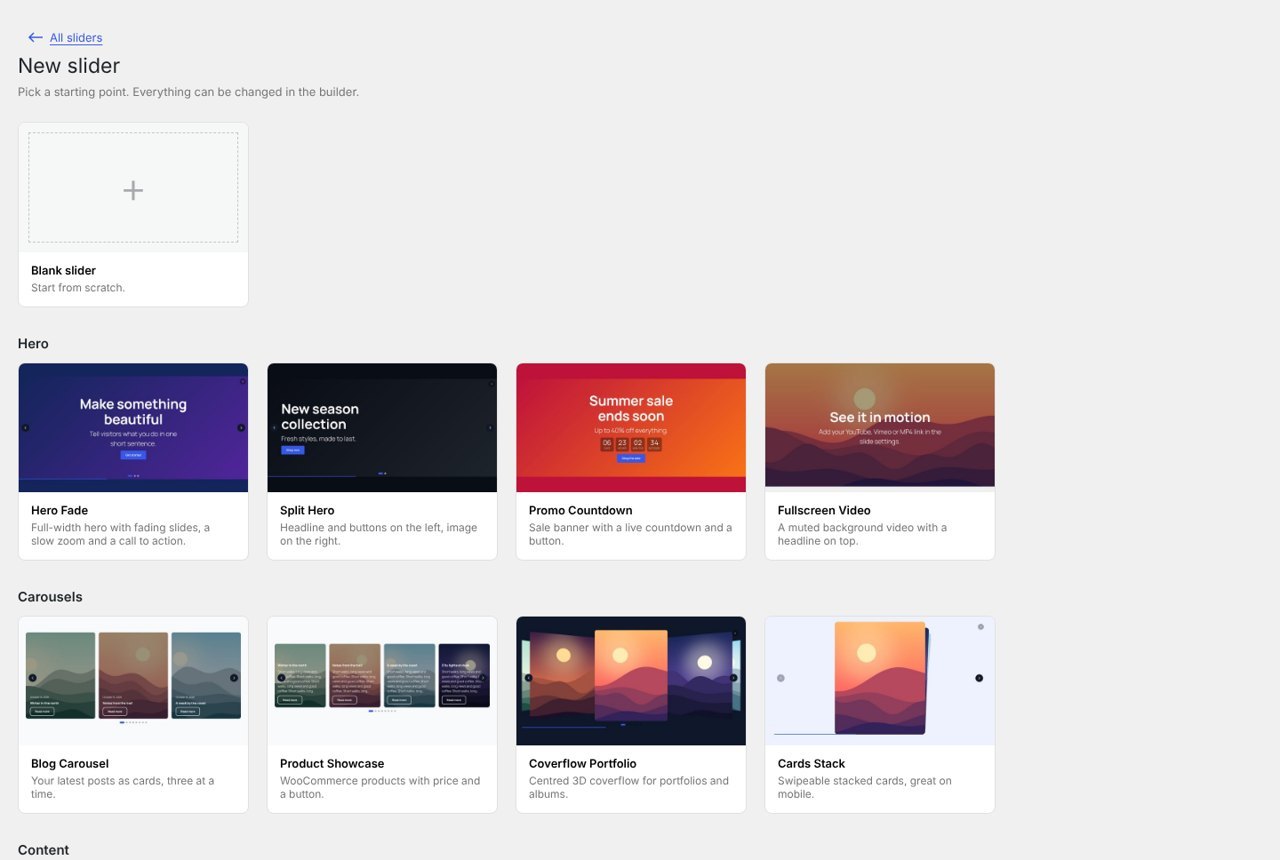Image resolution: width=1280 pixels, height=860 pixels.
Task: Click the grey previous dot in Cards Stack preview
Action: (781, 678)
